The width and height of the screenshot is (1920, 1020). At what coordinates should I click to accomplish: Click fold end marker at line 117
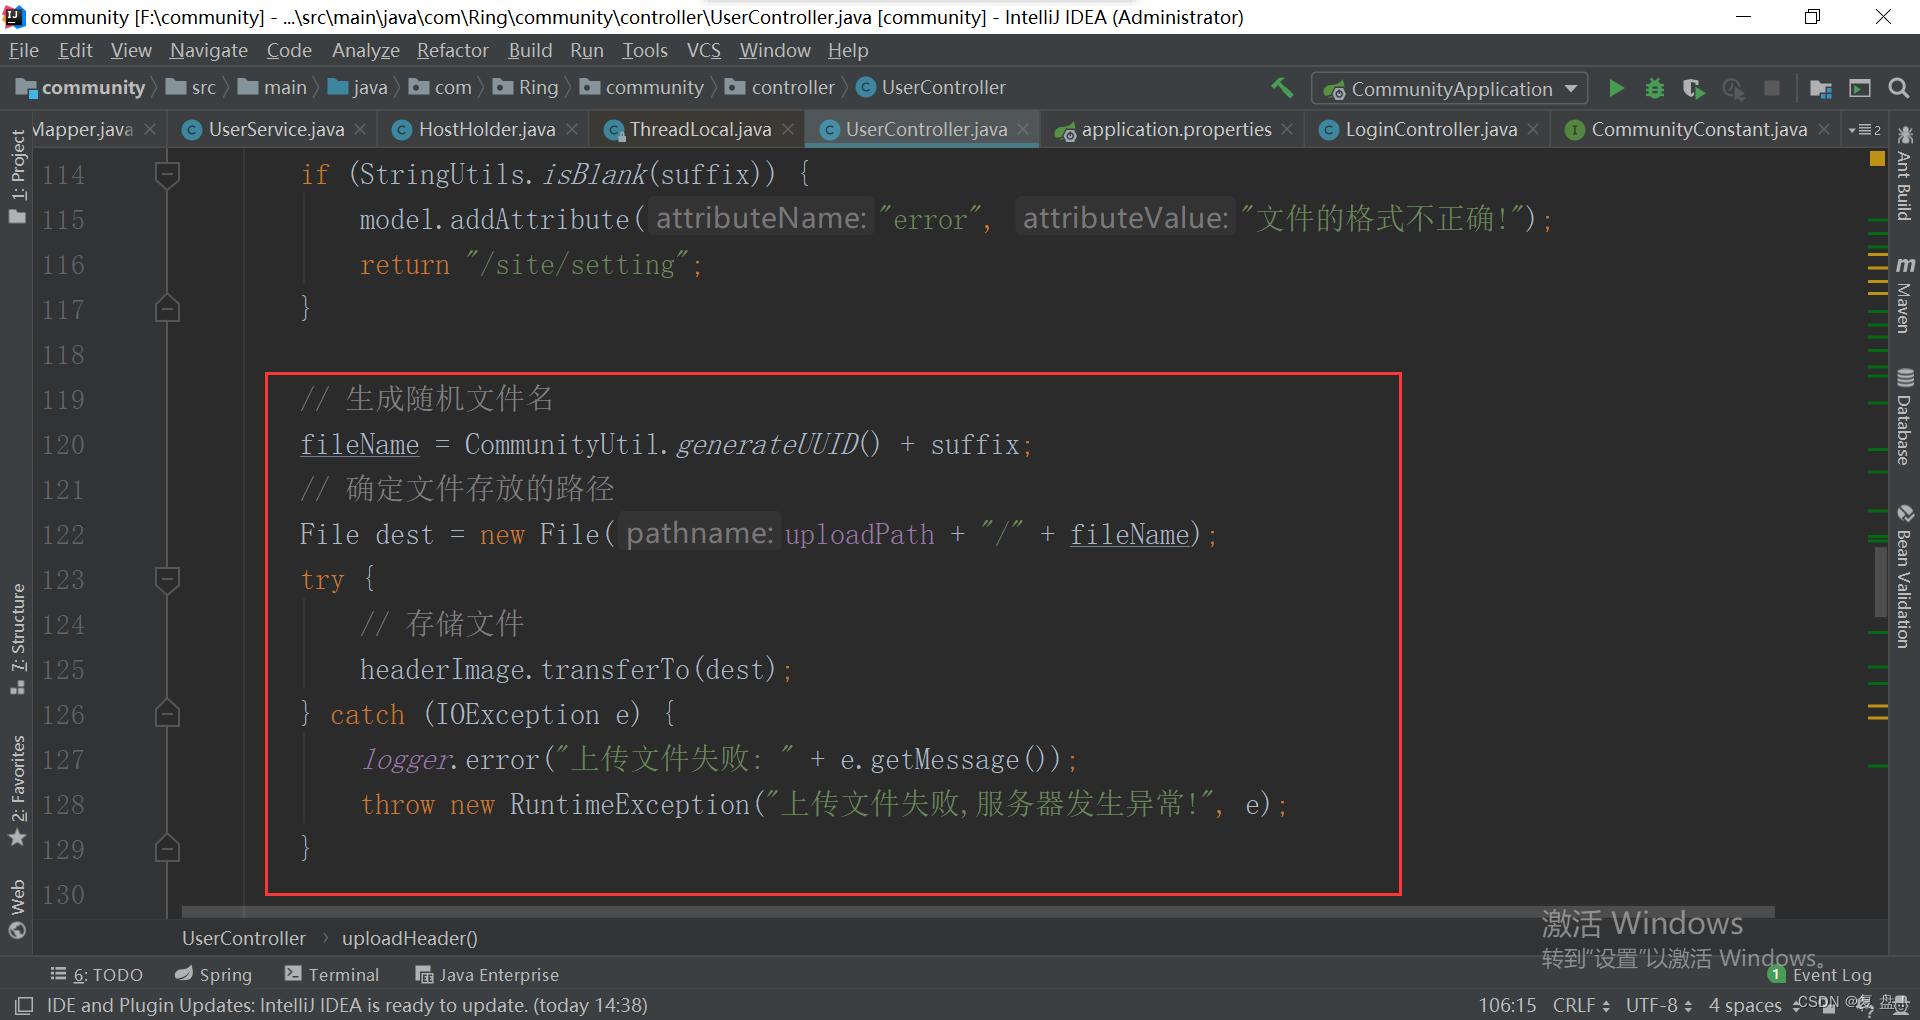(168, 309)
